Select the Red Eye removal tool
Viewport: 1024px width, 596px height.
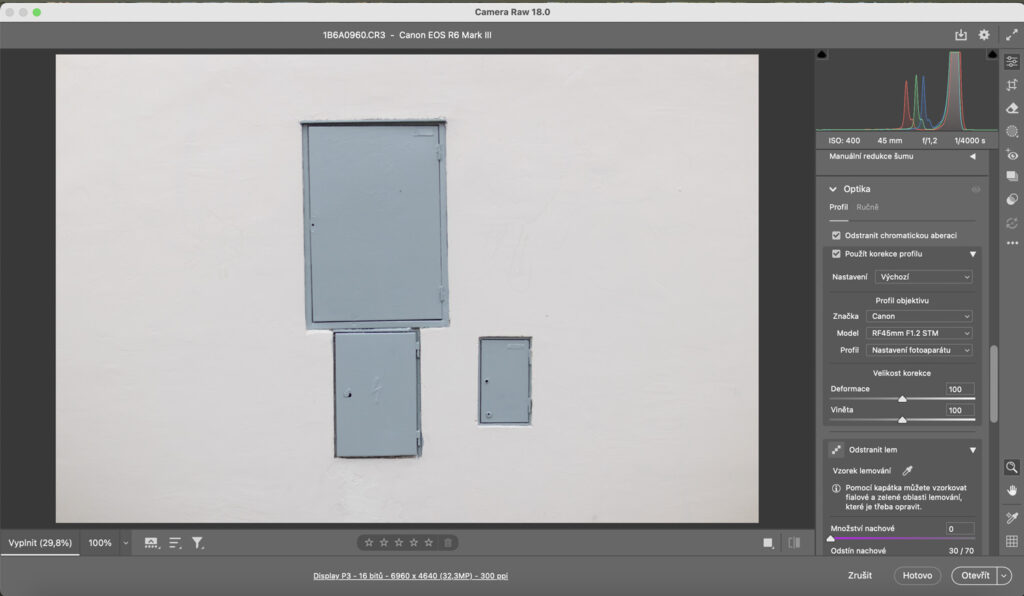pos(1012,155)
